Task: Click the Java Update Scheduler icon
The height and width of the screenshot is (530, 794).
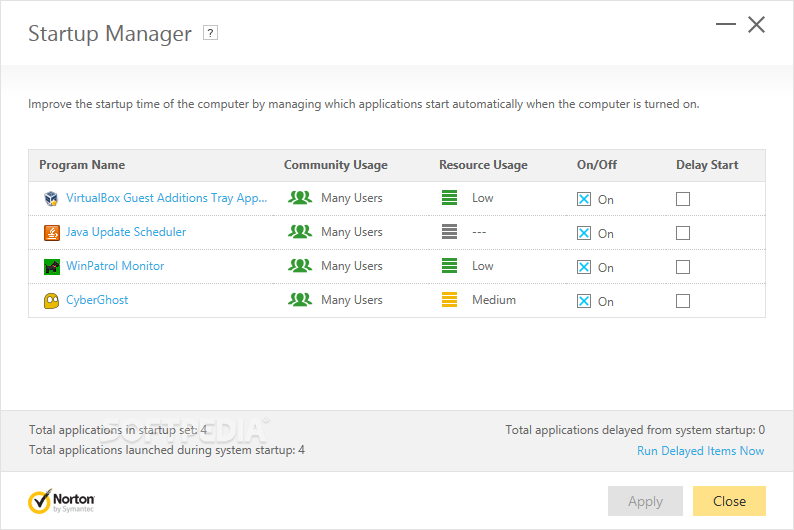Action: point(51,232)
